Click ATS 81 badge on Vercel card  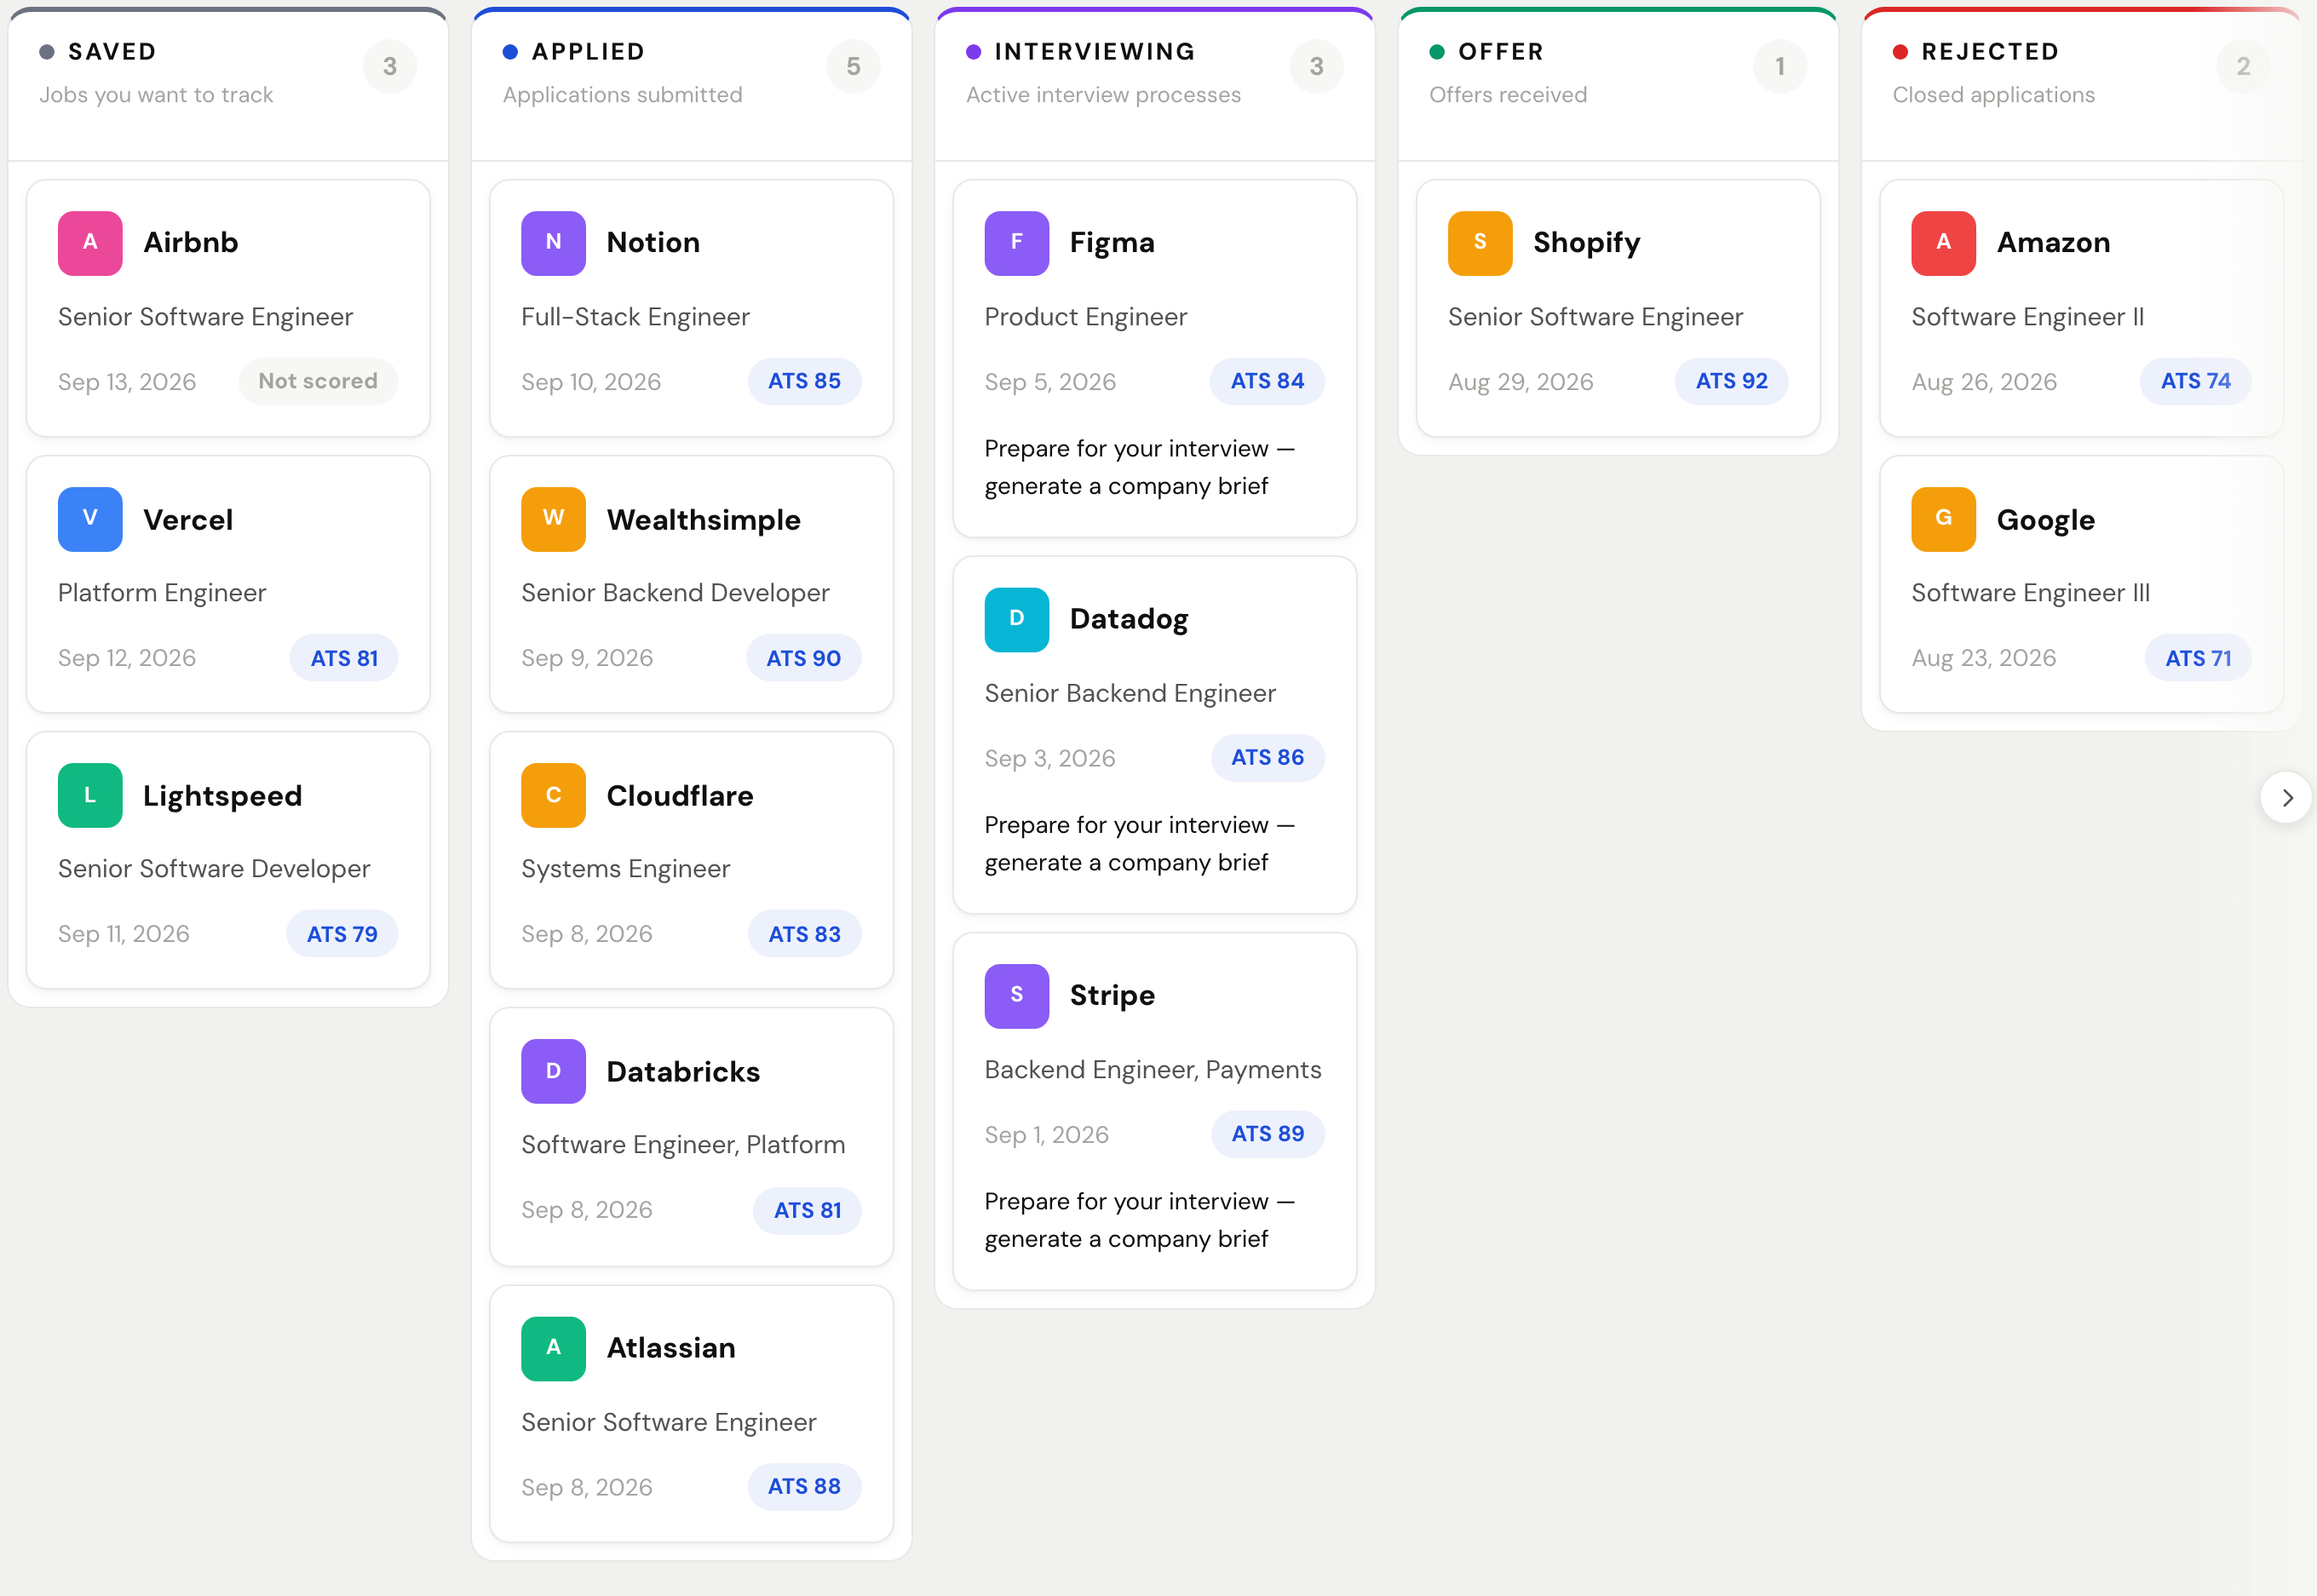click(x=344, y=658)
